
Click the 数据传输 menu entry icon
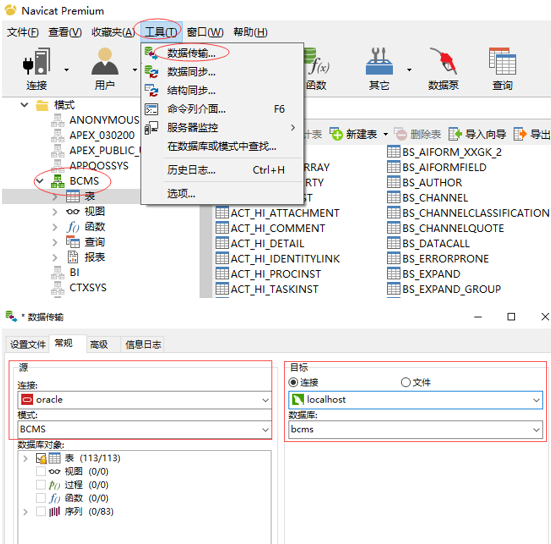151,53
